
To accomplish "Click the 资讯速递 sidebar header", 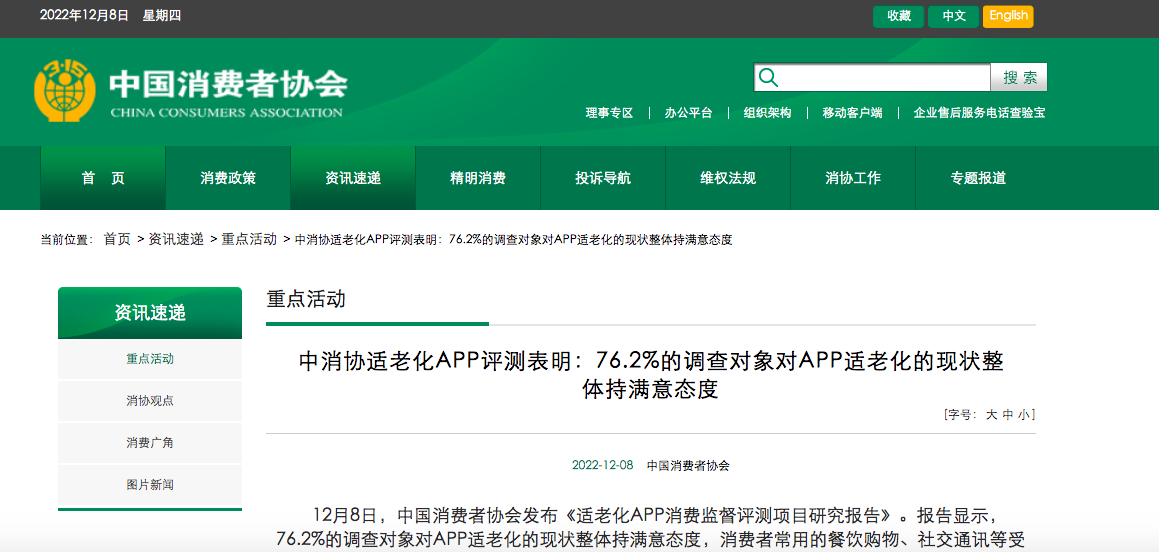I will pyautogui.click(x=150, y=313).
